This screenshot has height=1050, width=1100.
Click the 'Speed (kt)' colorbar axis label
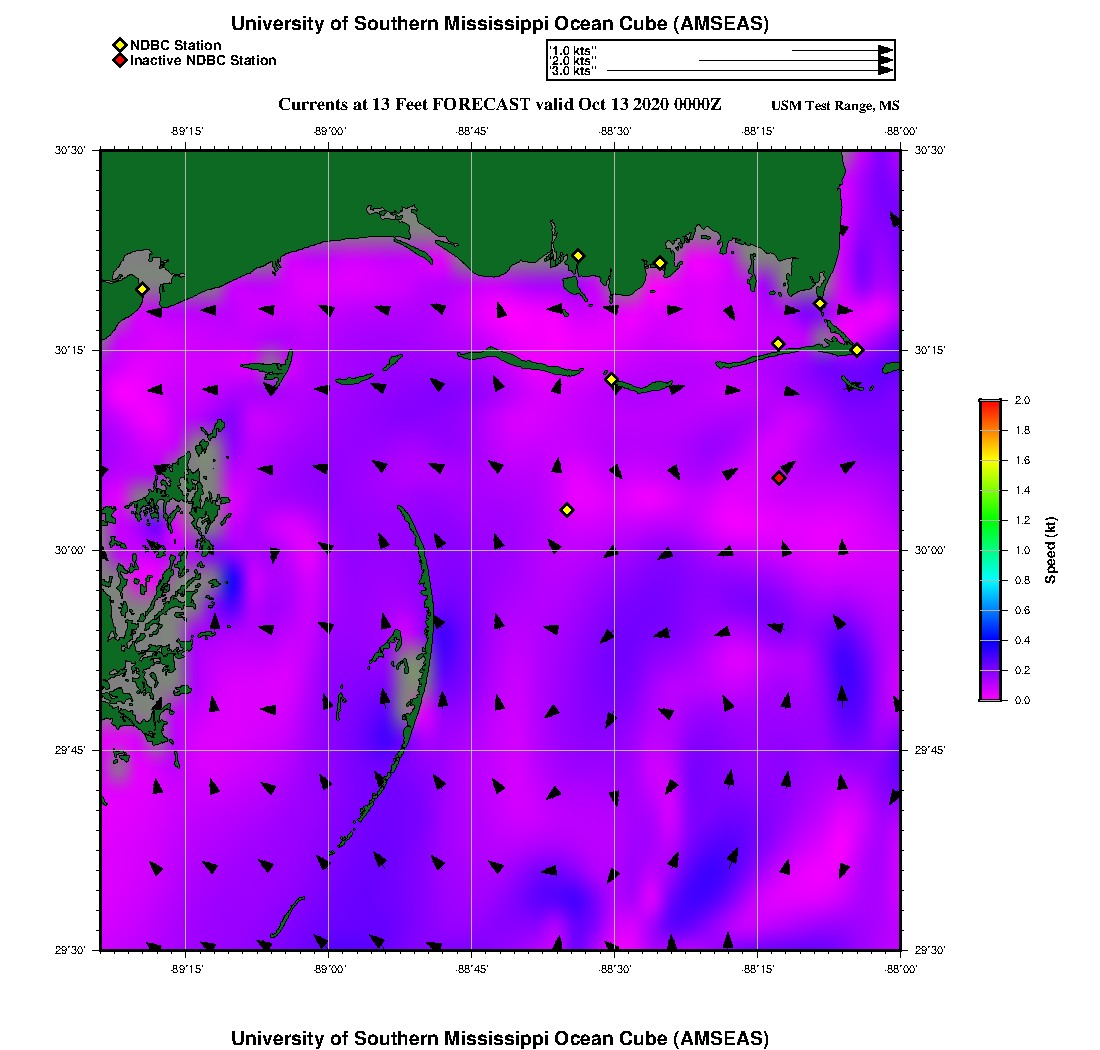point(1051,550)
